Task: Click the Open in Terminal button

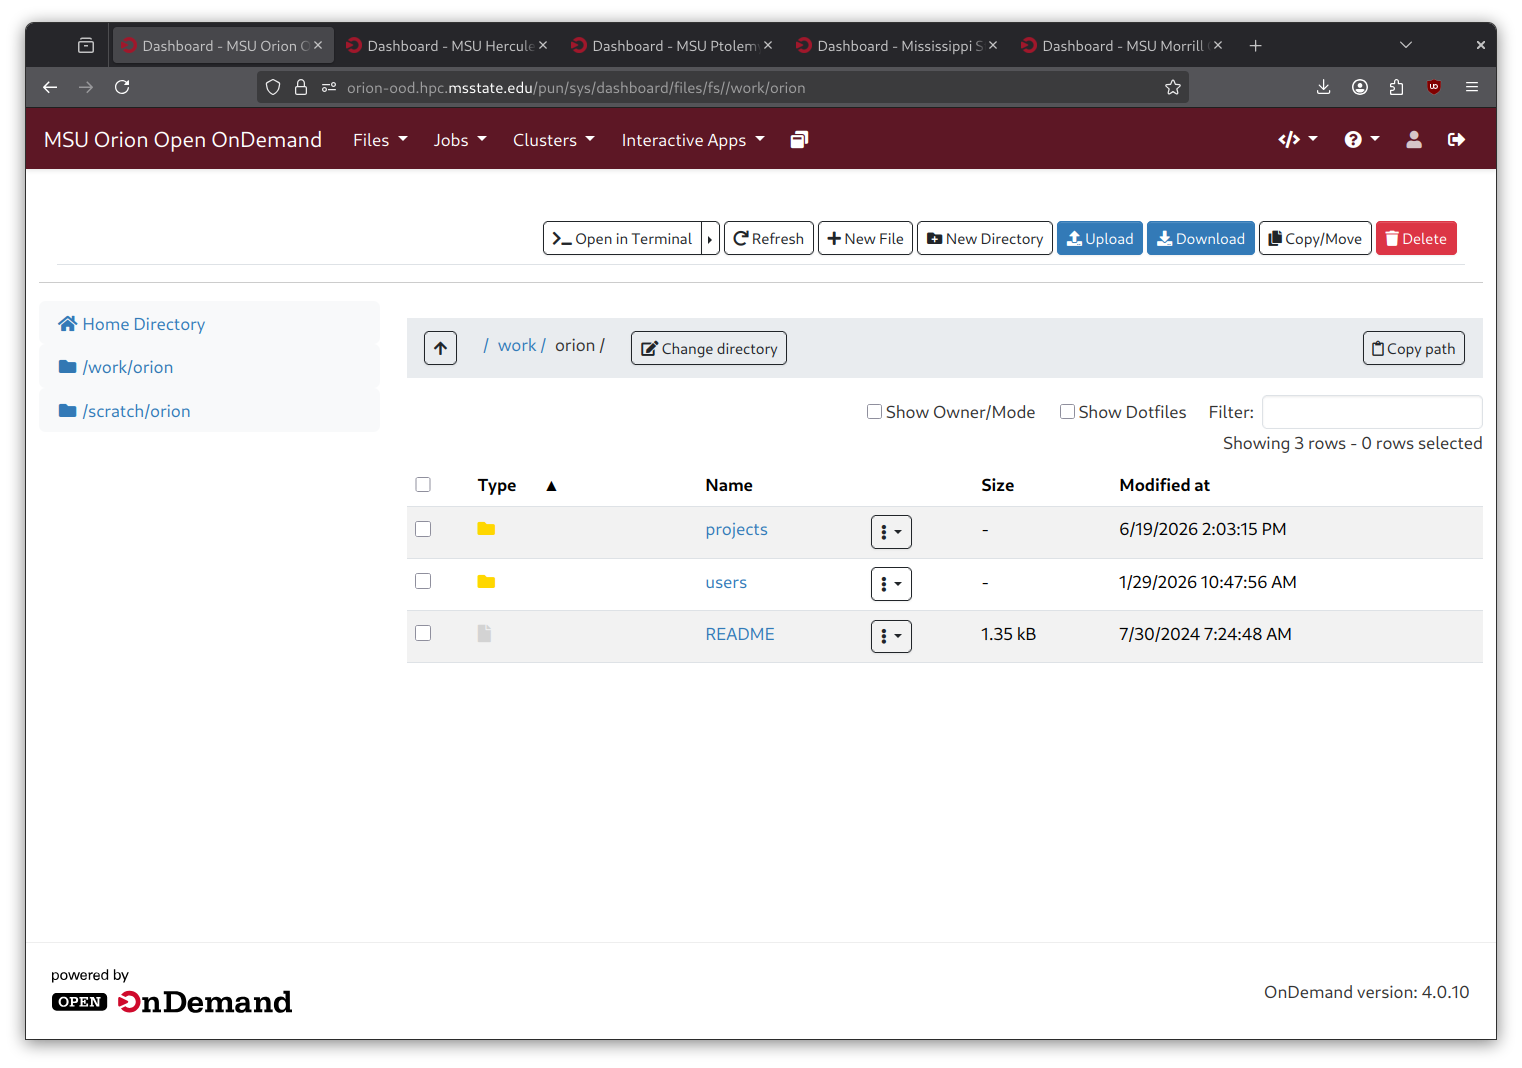Action: (x=622, y=238)
